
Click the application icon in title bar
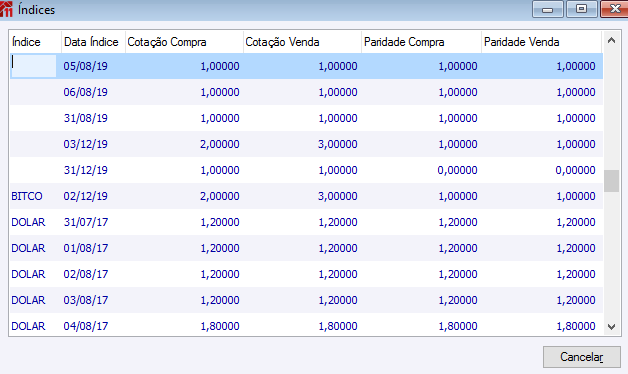(x=6, y=9)
